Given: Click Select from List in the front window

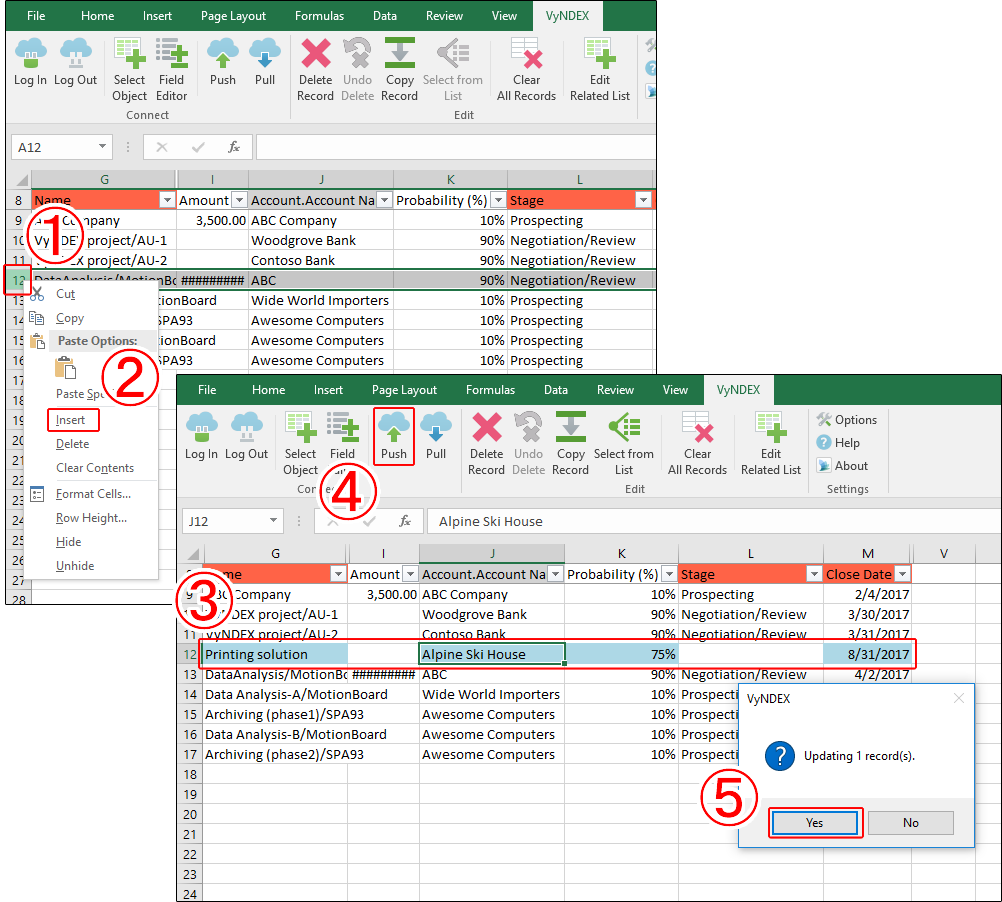Looking at the screenshot, I should (x=624, y=444).
